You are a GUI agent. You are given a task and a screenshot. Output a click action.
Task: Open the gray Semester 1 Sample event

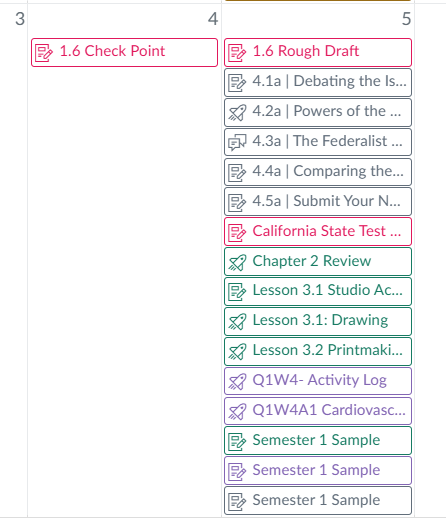(x=318, y=501)
